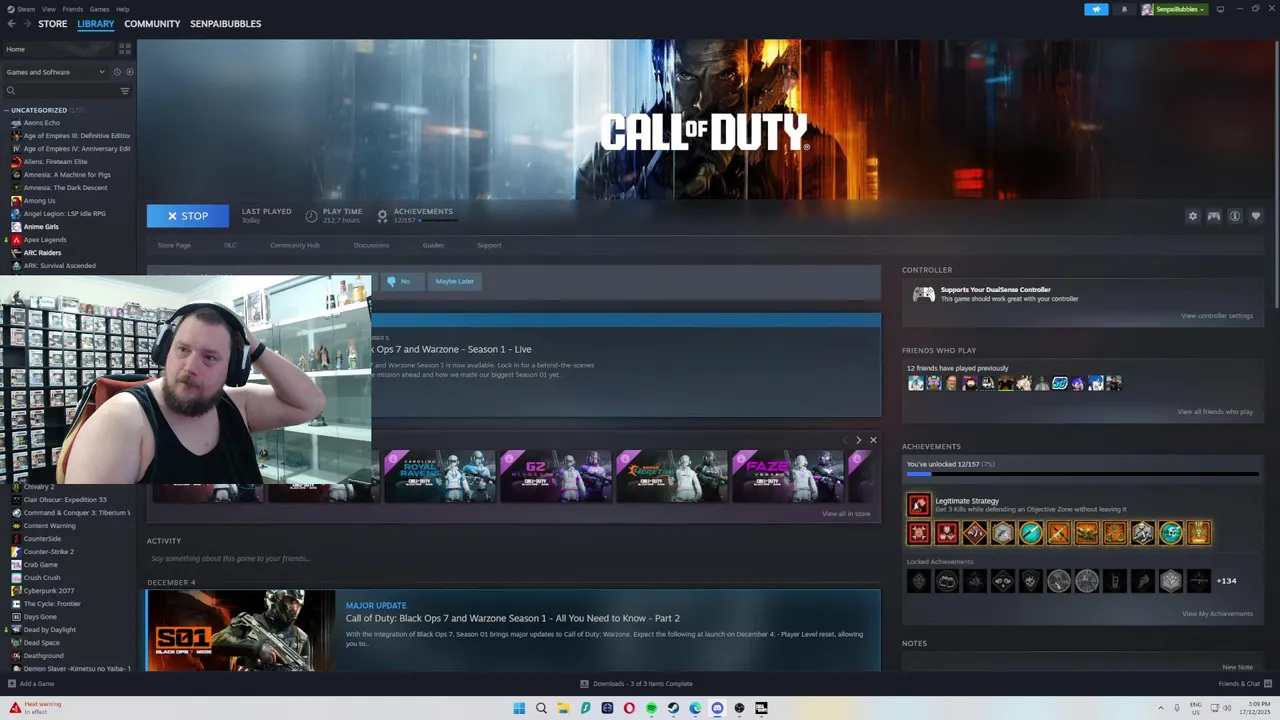Sort library by recent activity clock icon

[117, 72]
